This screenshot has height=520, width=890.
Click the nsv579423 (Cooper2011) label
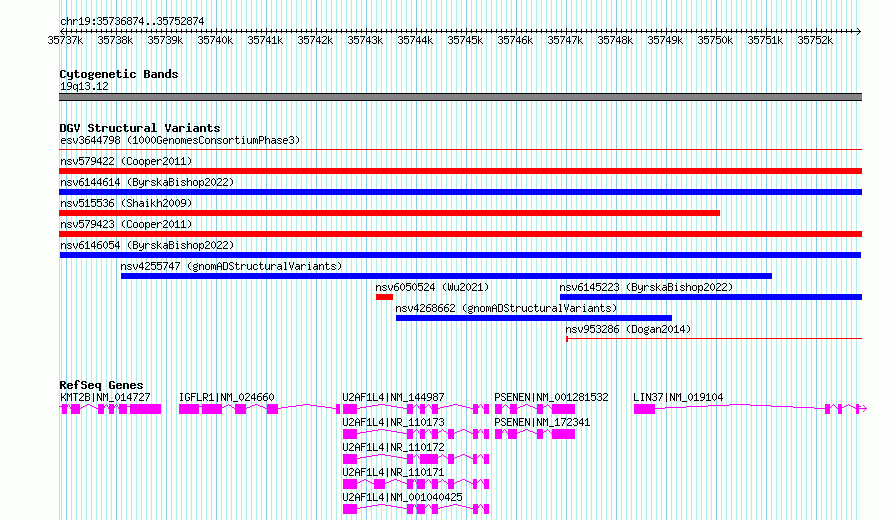126,224
